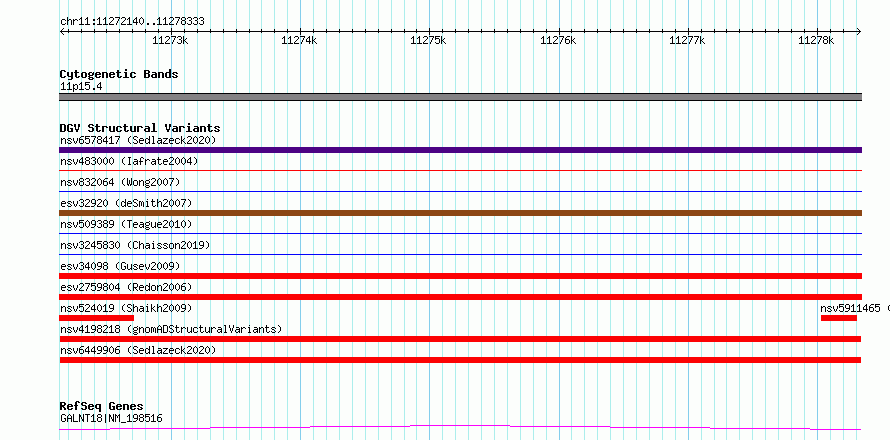The width and height of the screenshot is (890, 440).
Task: Click the second nsv6449906 (Sedlazeck2020) label
Action: click(x=138, y=350)
